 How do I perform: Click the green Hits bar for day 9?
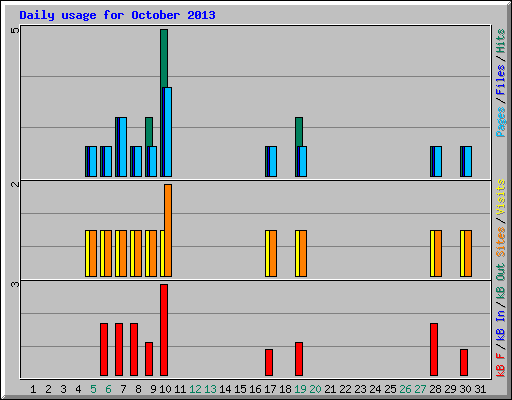coord(149,132)
